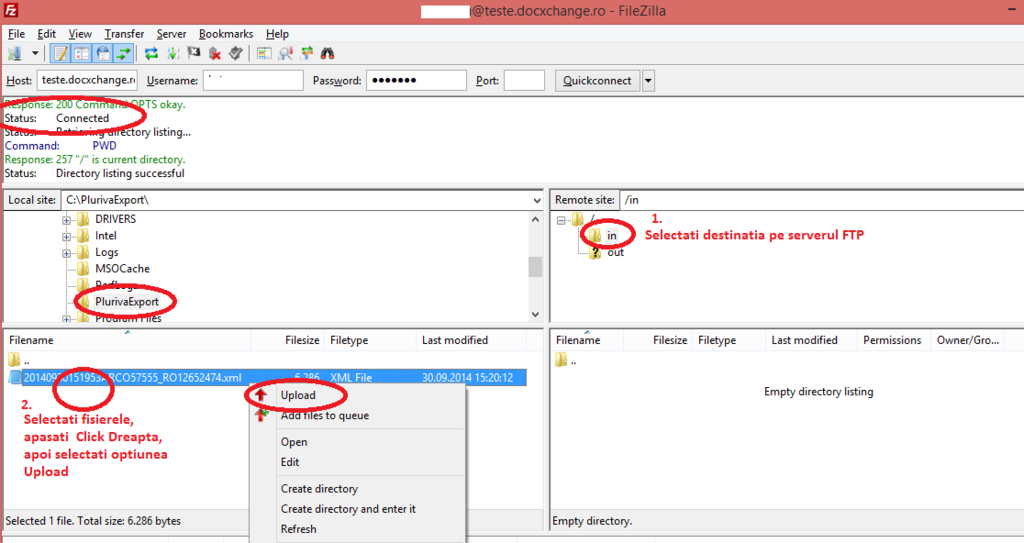Toggle the local directory tree display
The width and height of the screenshot is (1024, 543).
point(81,53)
